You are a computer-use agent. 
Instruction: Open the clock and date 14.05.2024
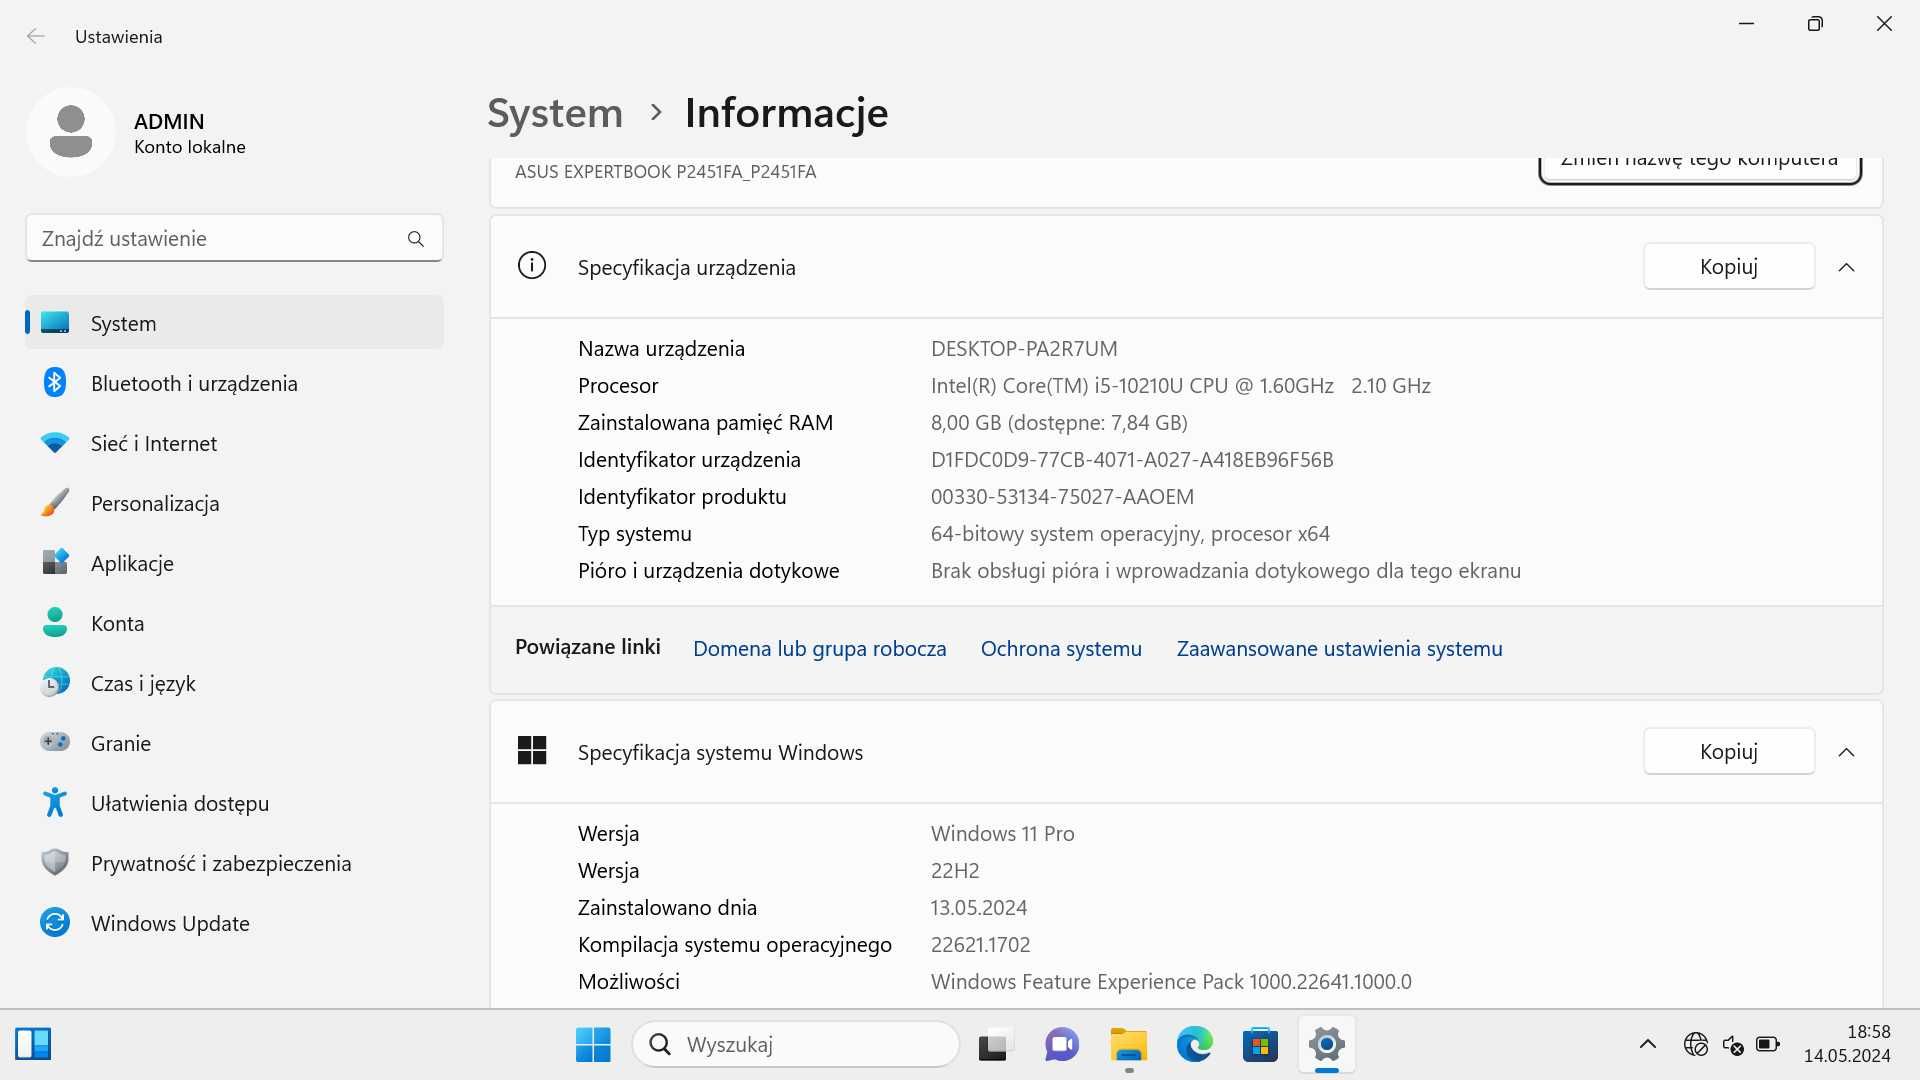coord(1847,1043)
